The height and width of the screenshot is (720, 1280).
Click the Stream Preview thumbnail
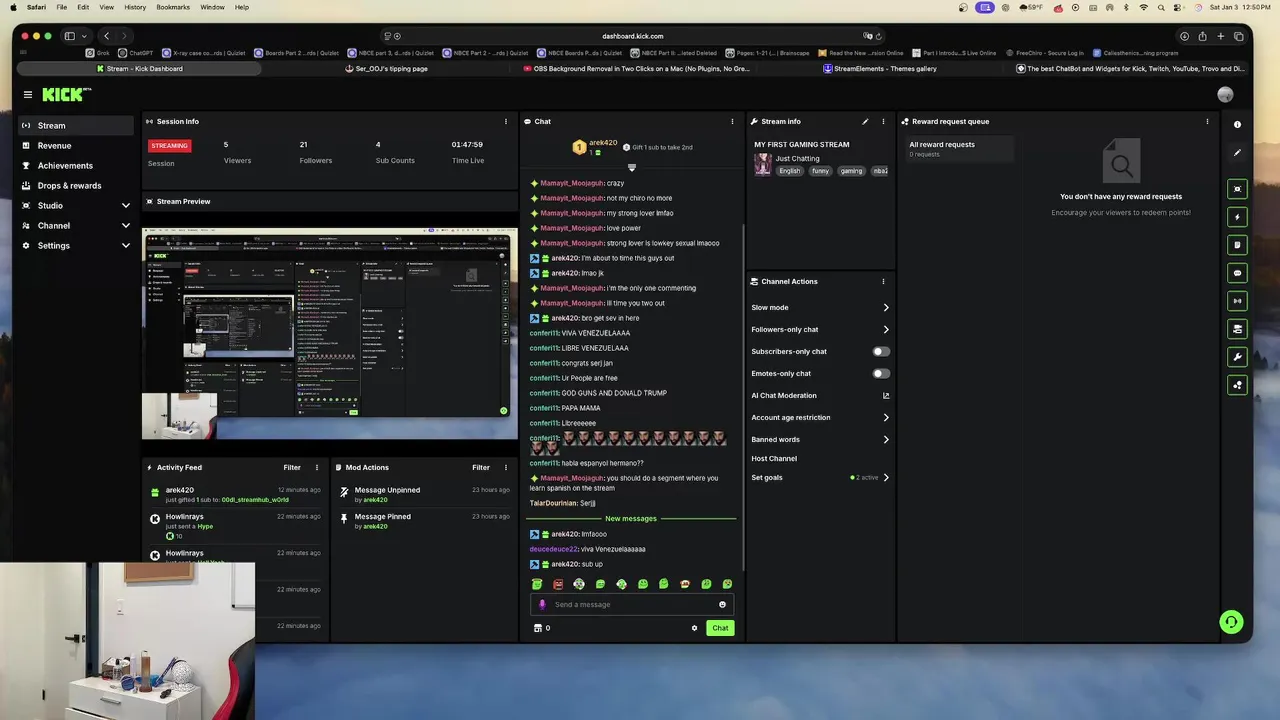pos(330,334)
